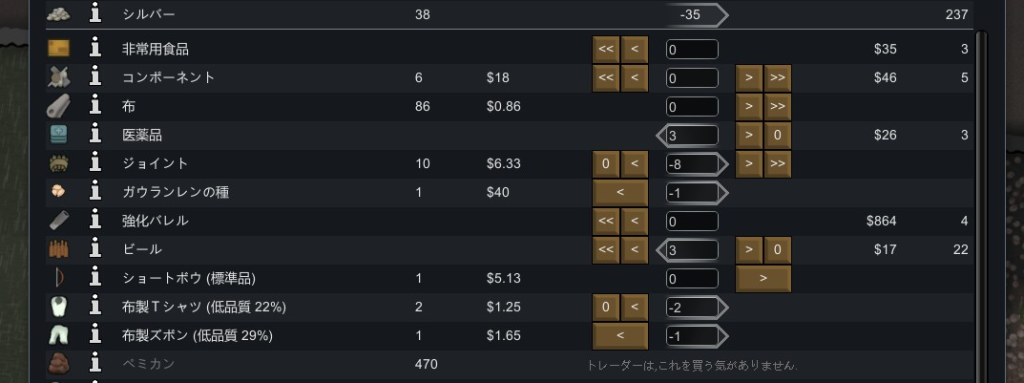Reset ジョイント trade with the 0 button
Screen dimensions: 1024x383
606,164
